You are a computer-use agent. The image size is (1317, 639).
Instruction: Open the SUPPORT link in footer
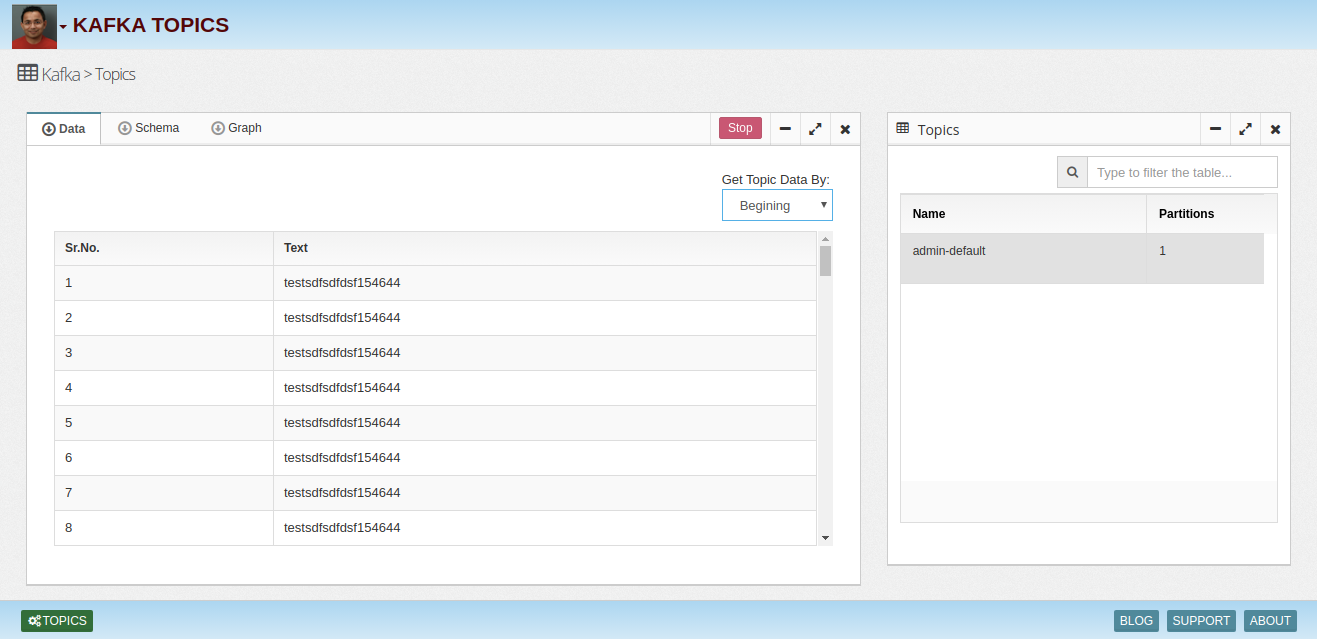tap(1201, 621)
